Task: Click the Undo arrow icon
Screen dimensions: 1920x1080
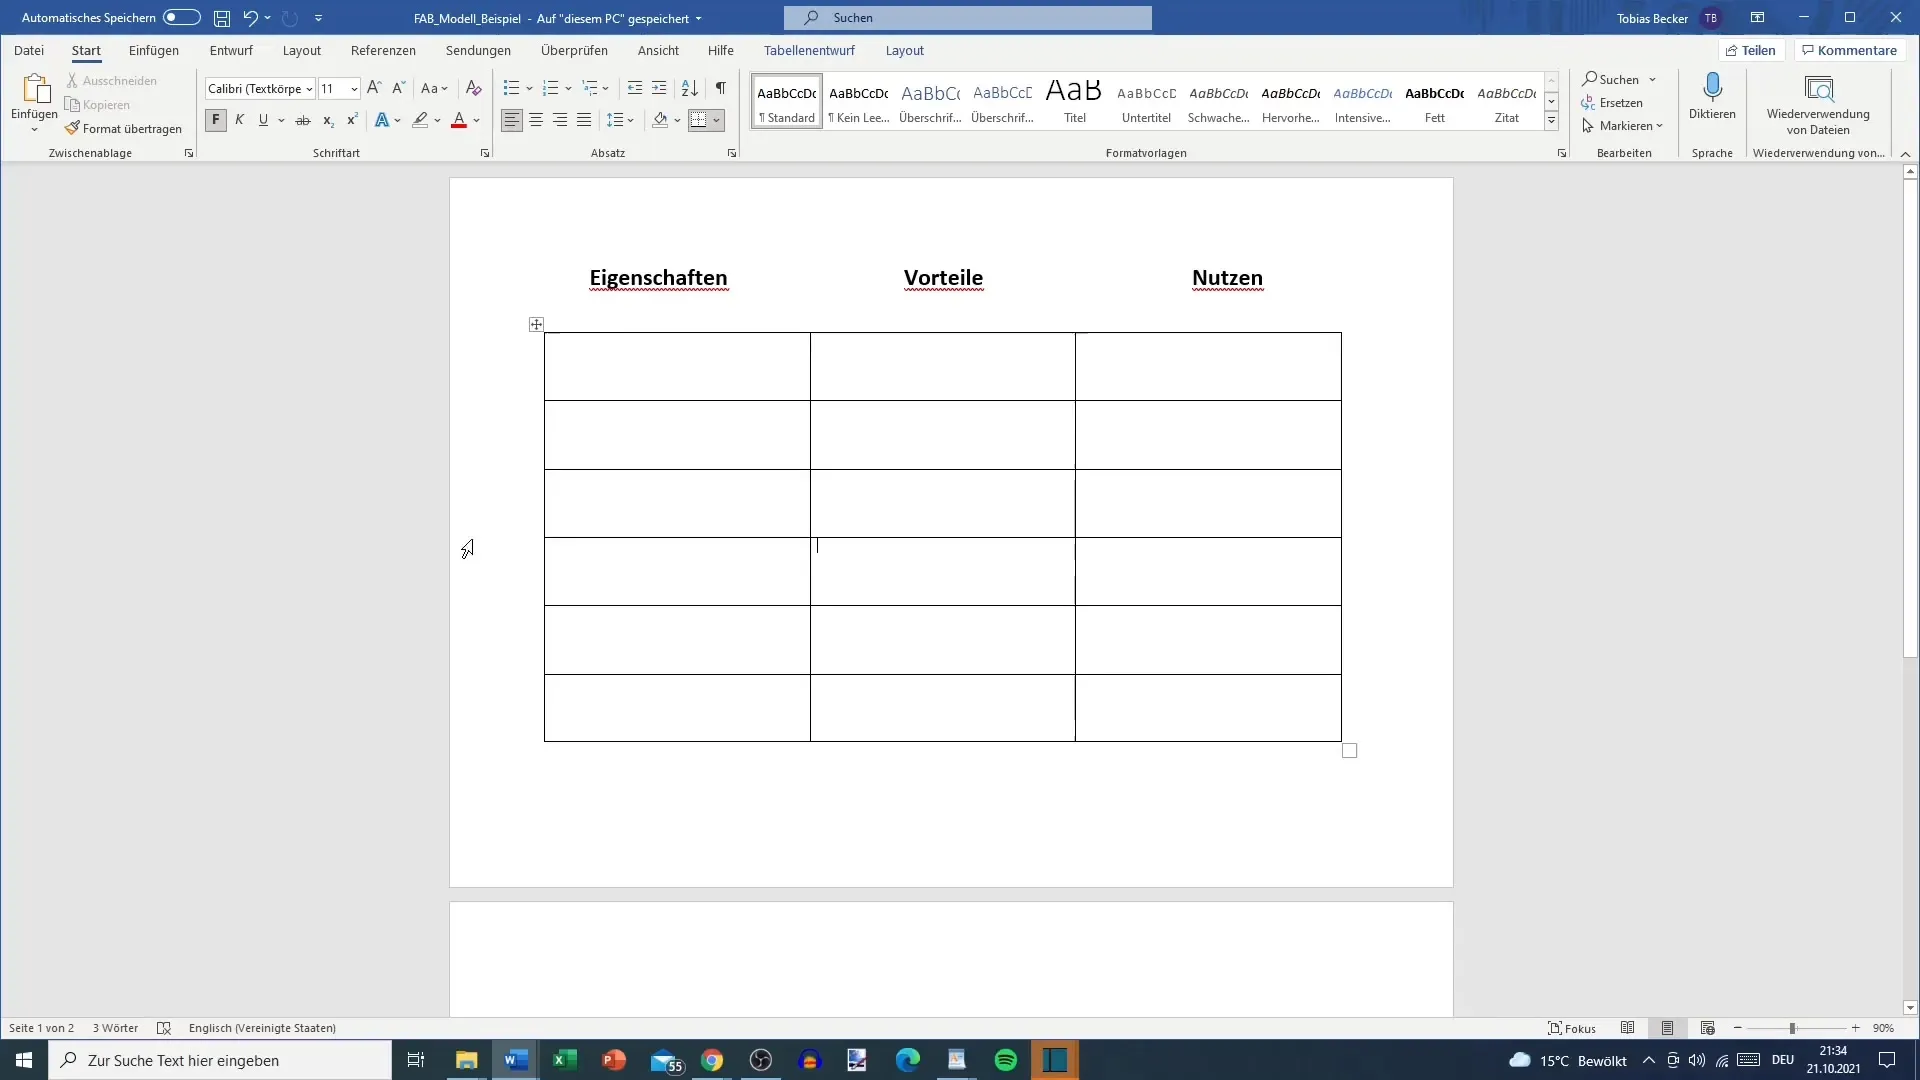Action: pos(250,18)
